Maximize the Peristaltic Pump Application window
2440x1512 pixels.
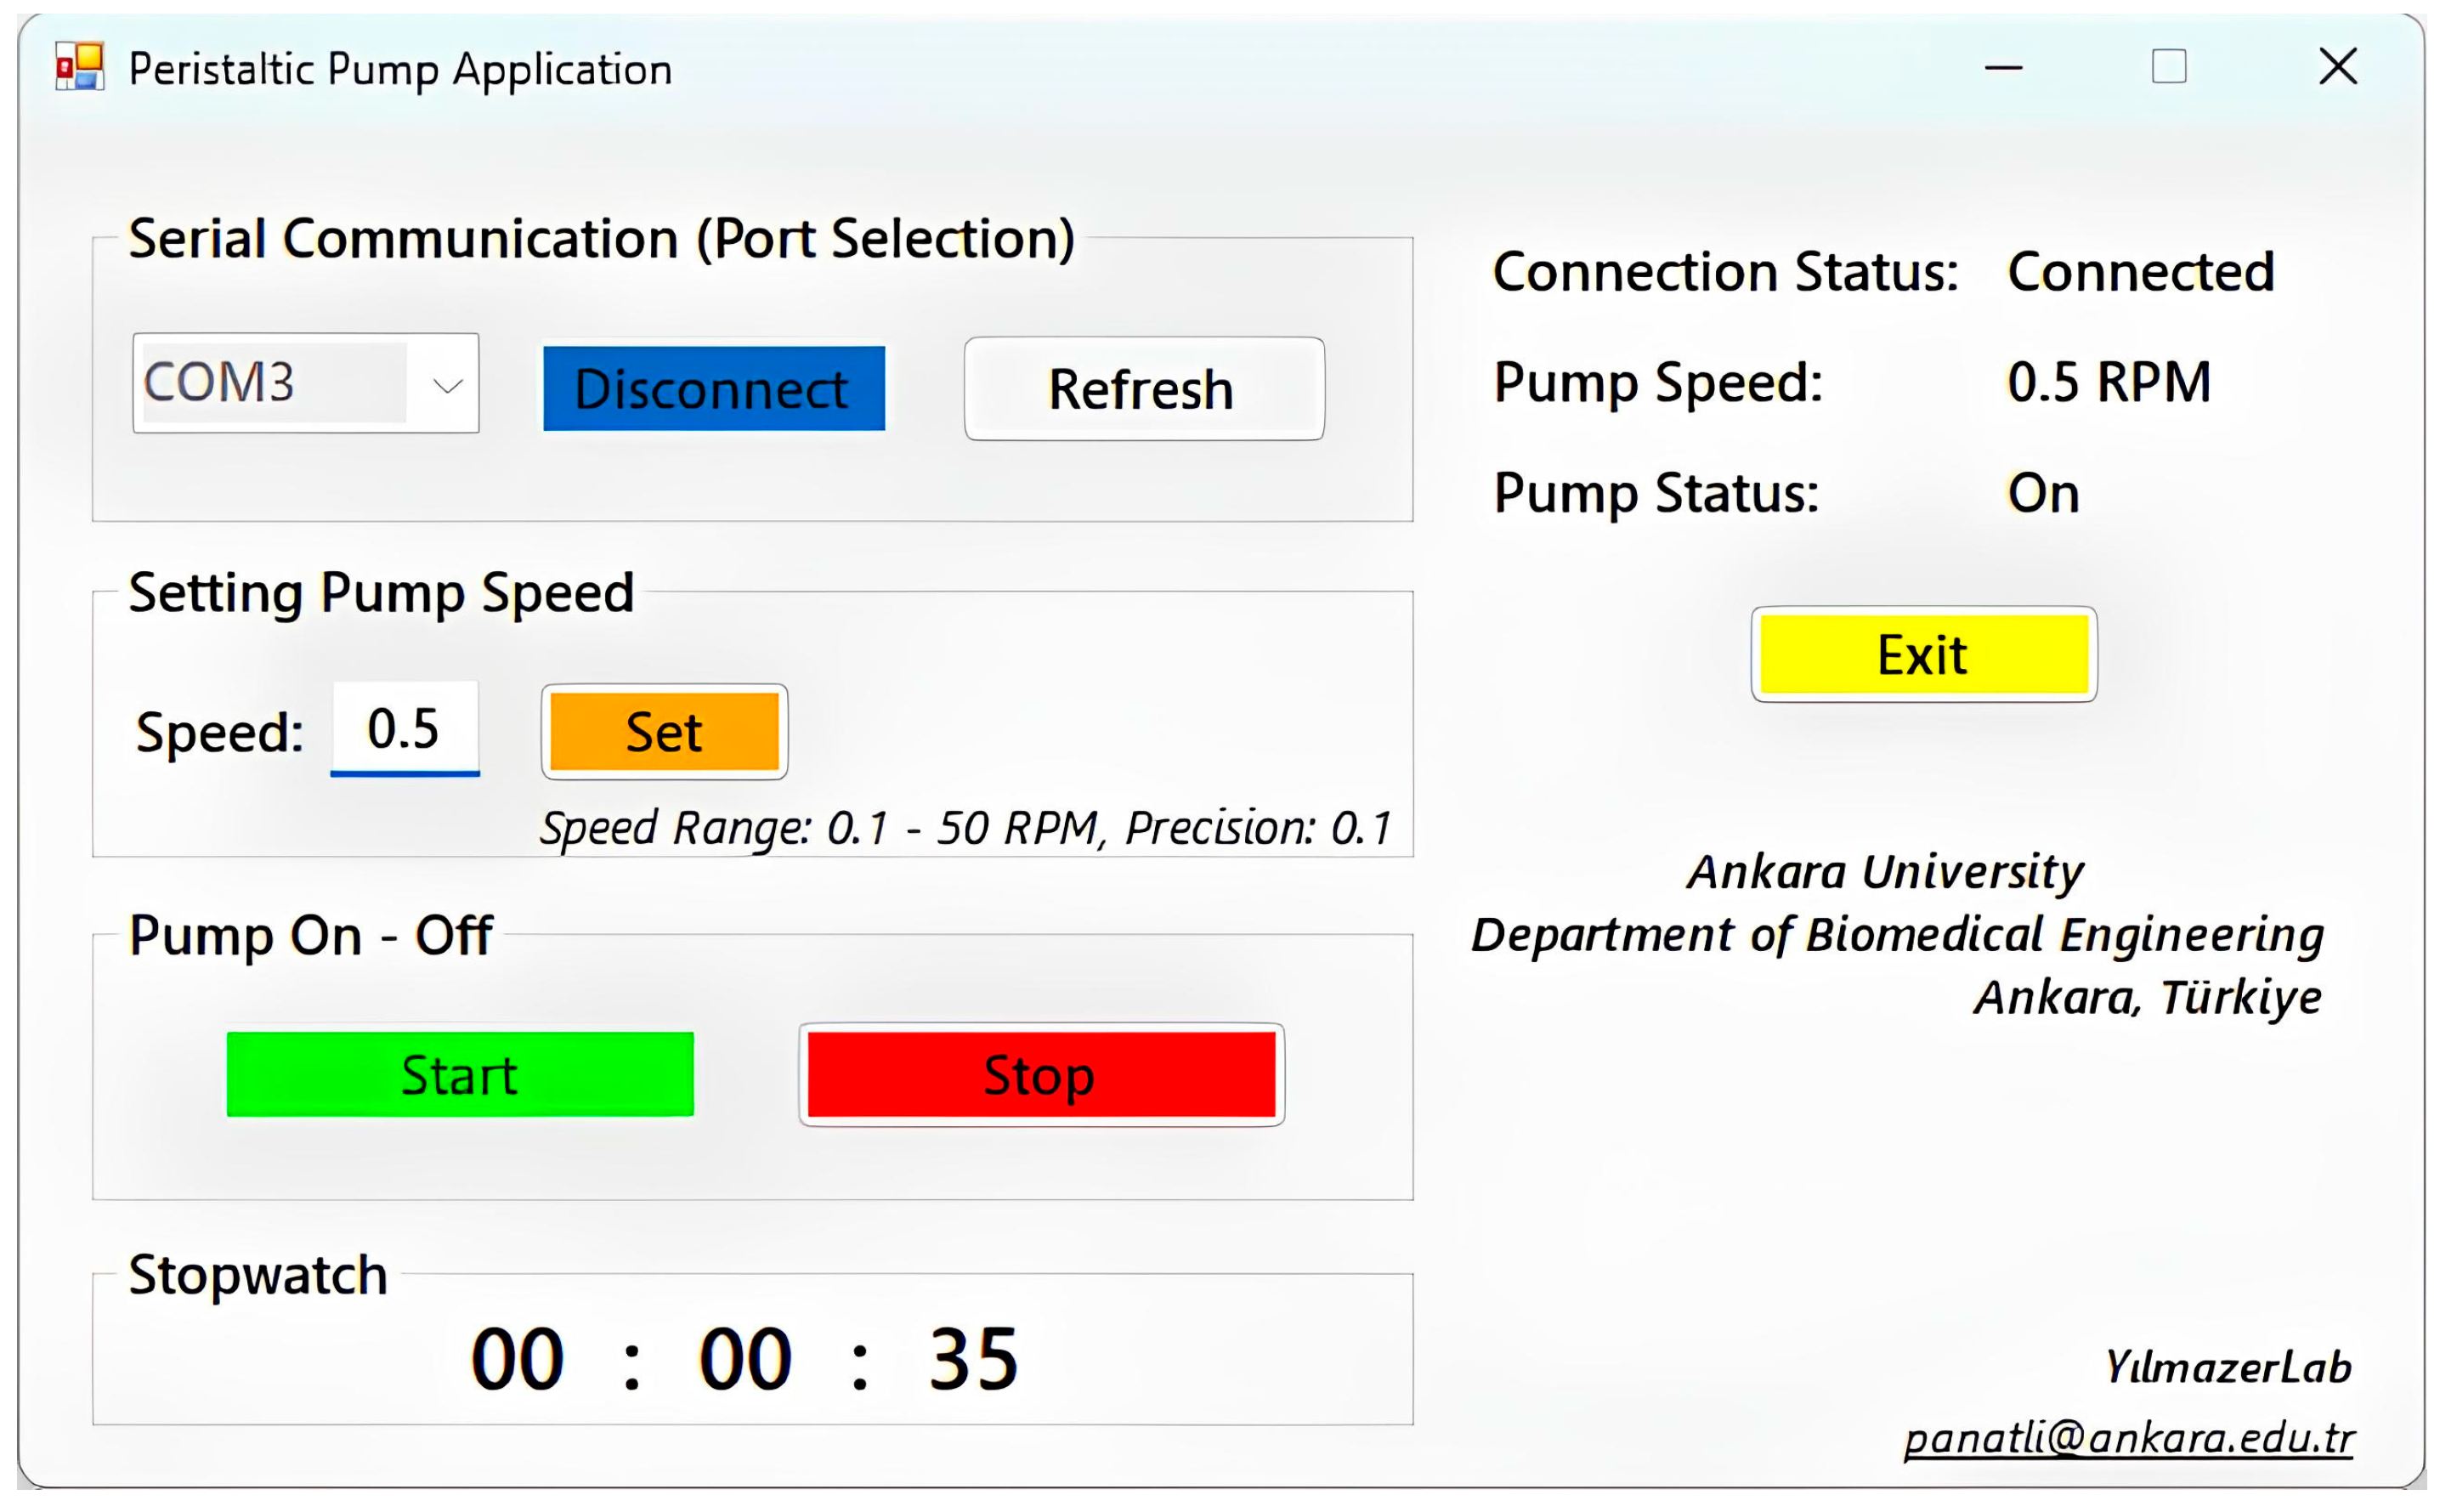[x=2168, y=67]
